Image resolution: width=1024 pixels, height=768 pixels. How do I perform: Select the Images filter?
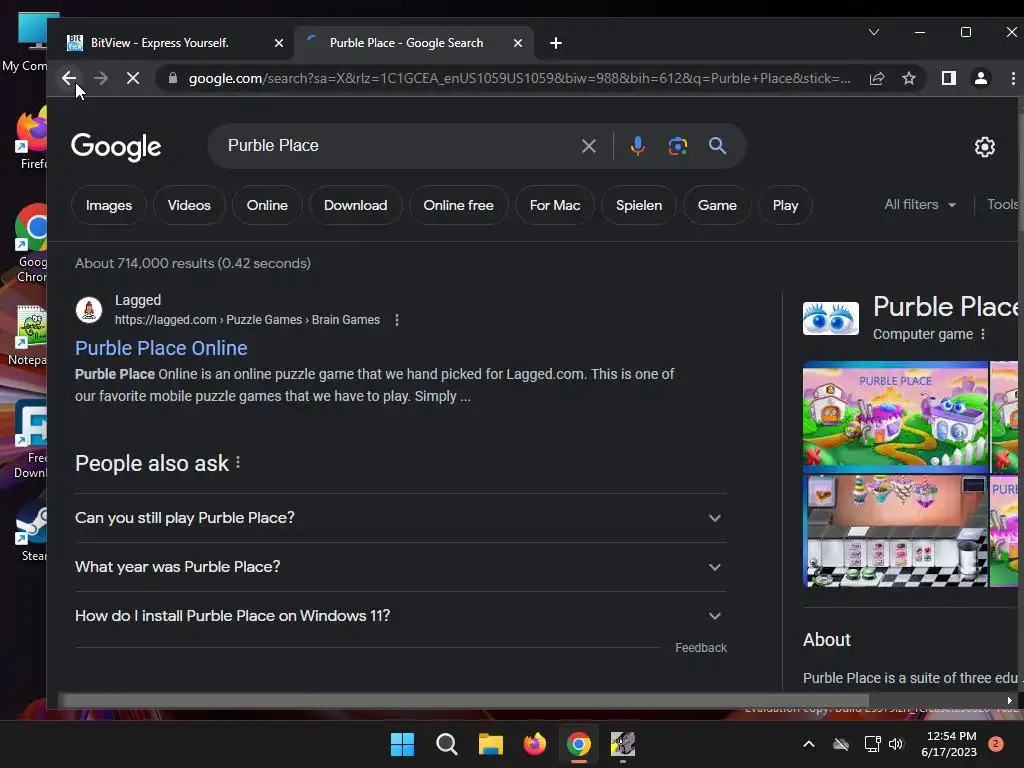108,205
